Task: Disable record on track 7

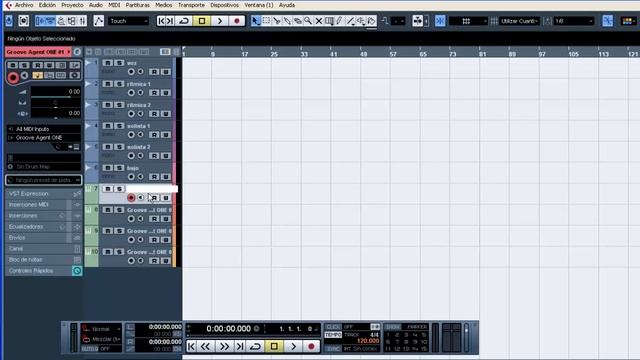Action: click(131, 198)
